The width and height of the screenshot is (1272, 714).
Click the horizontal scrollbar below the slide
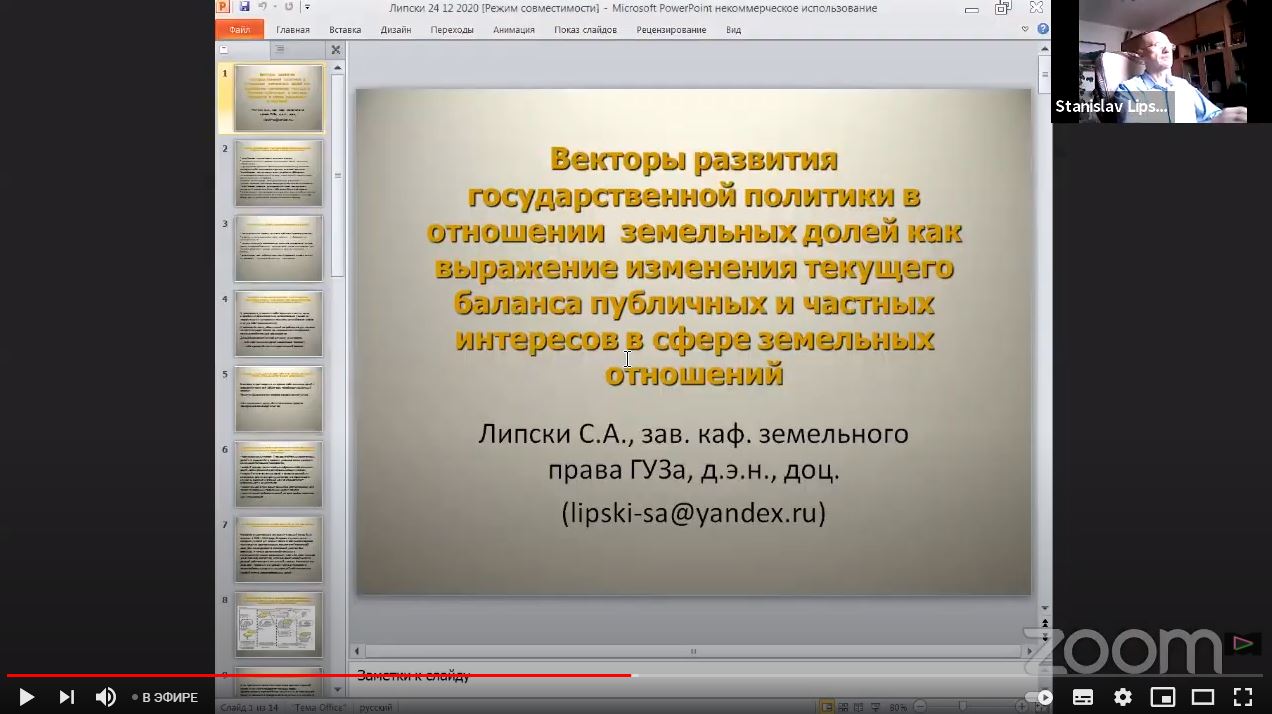tap(693, 651)
